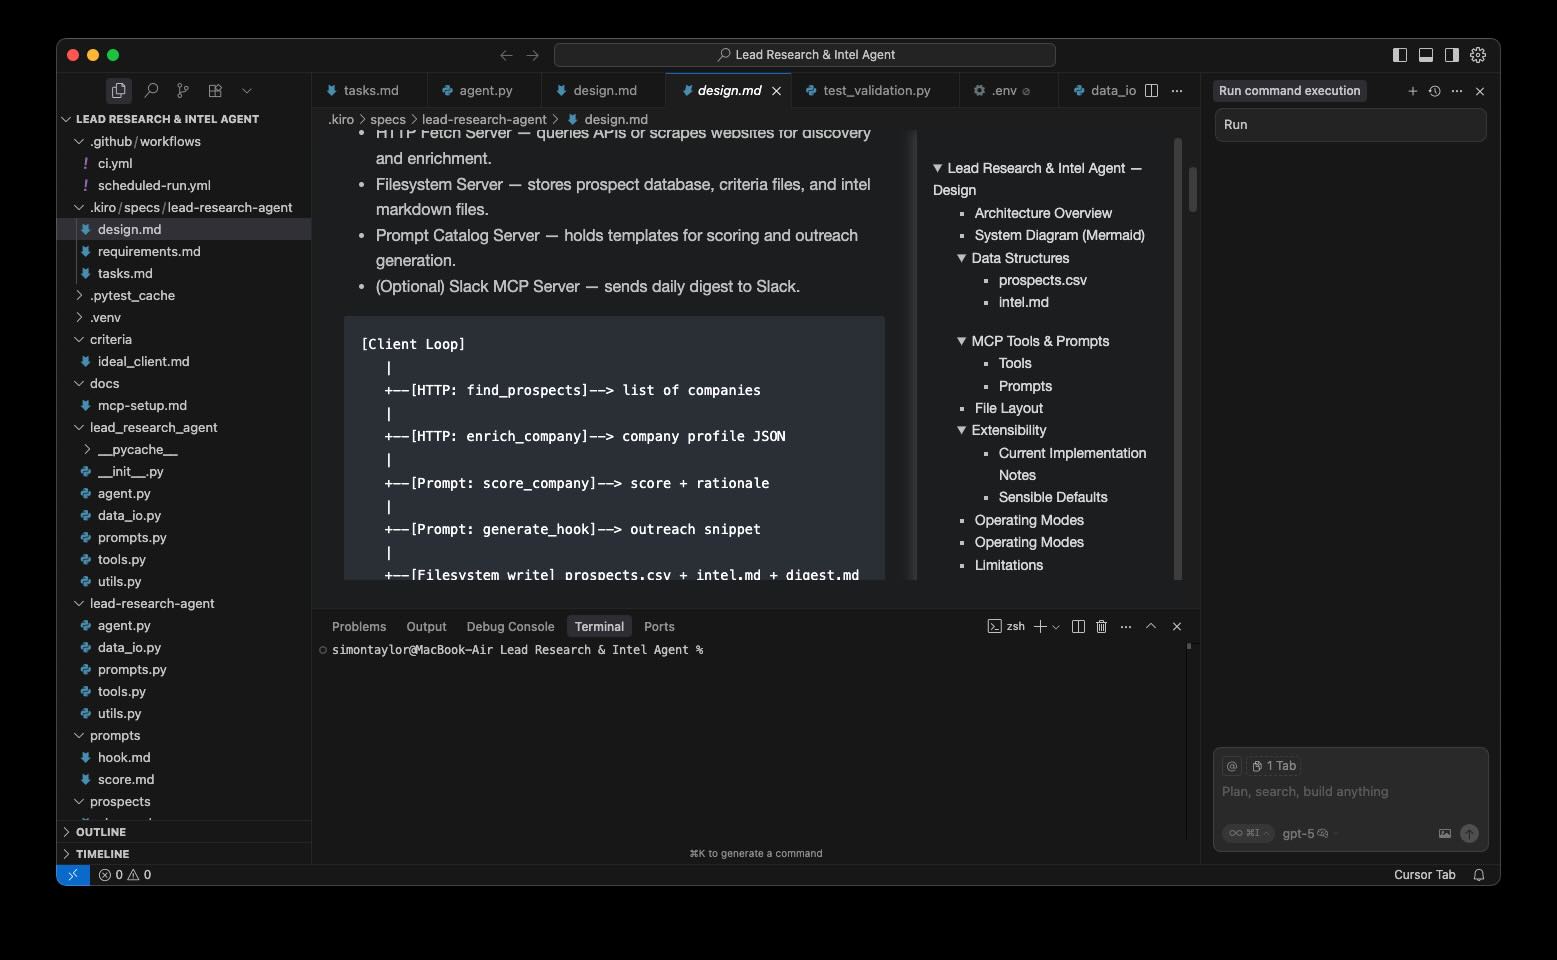This screenshot has width=1557, height=960.
Task: Go forward with the right arrow
Action: (533, 55)
